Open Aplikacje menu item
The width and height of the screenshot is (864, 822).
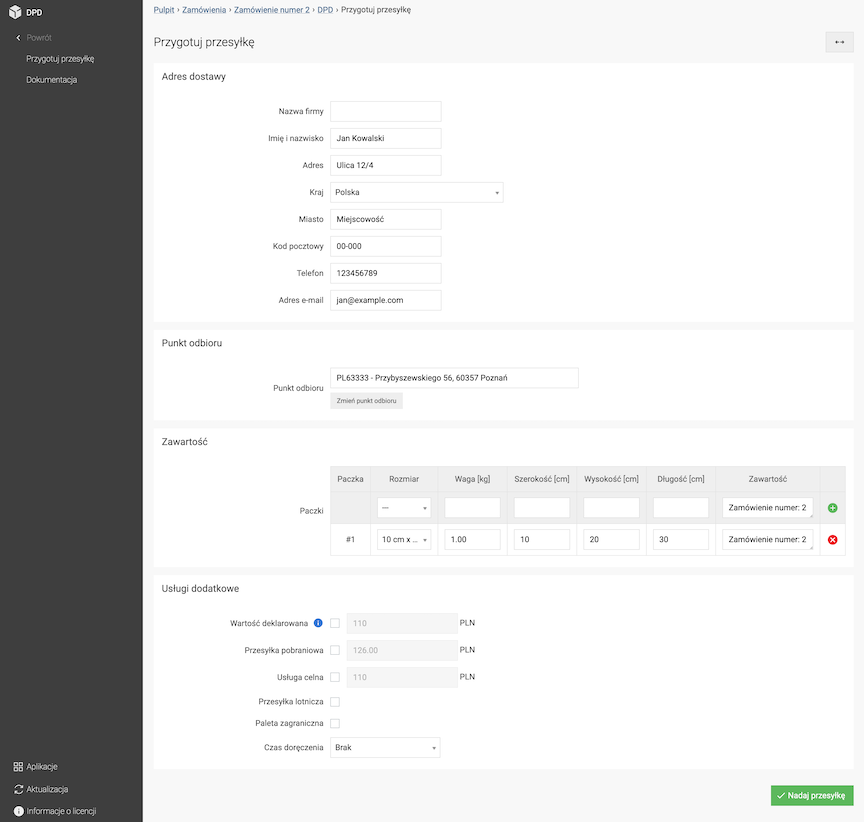42,767
